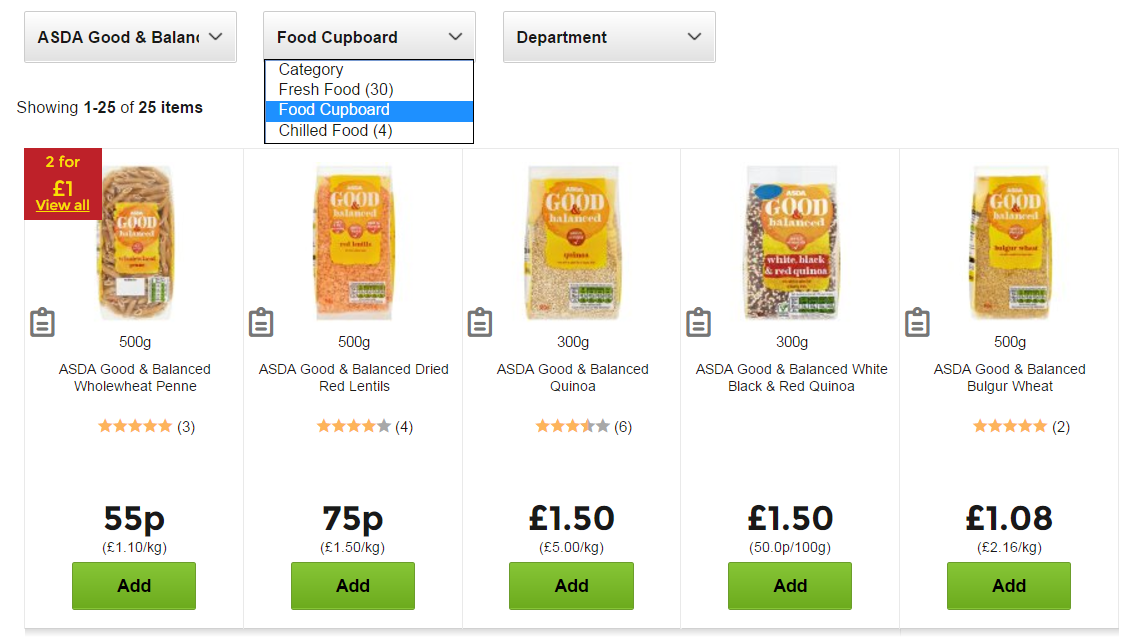Click the shopping list icon for White Black & Red Quinoa
This screenshot has width=1141, height=644.
698,322
